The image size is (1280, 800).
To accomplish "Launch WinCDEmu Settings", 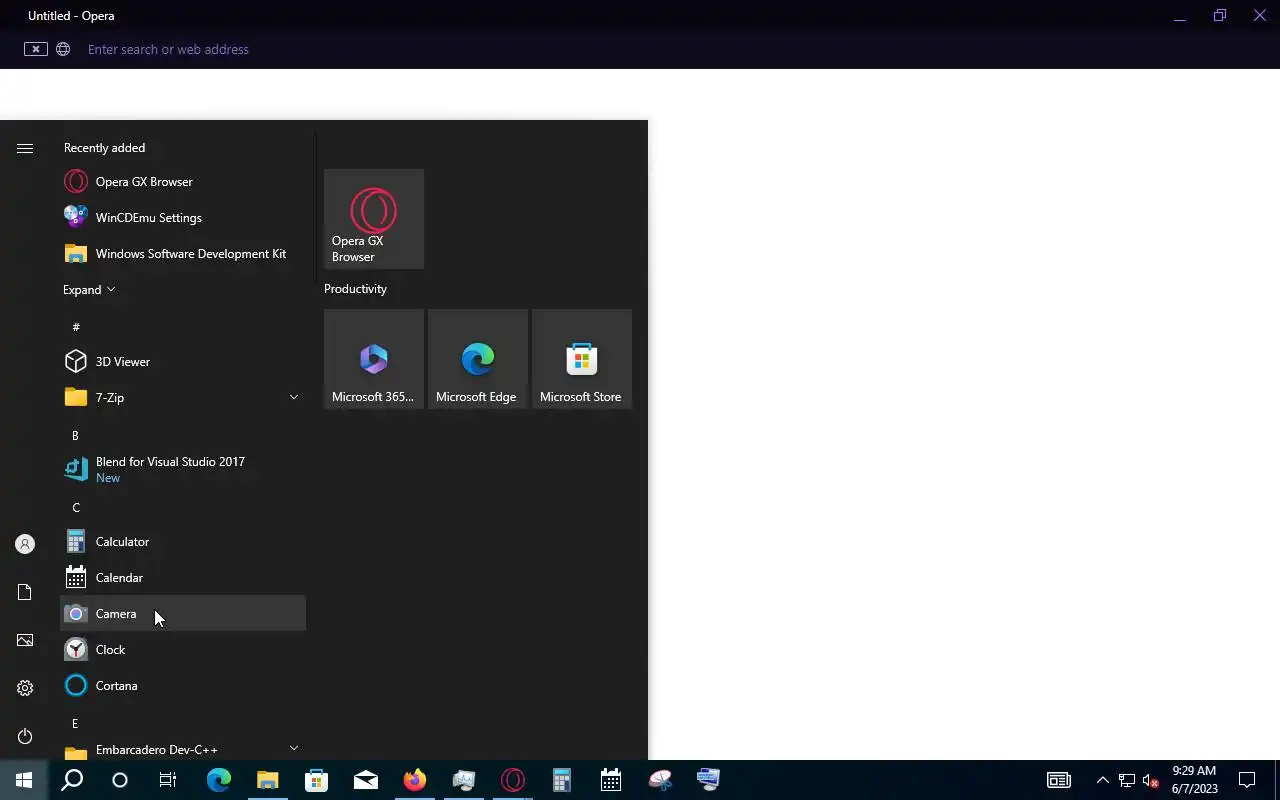I will pos(183,218).
